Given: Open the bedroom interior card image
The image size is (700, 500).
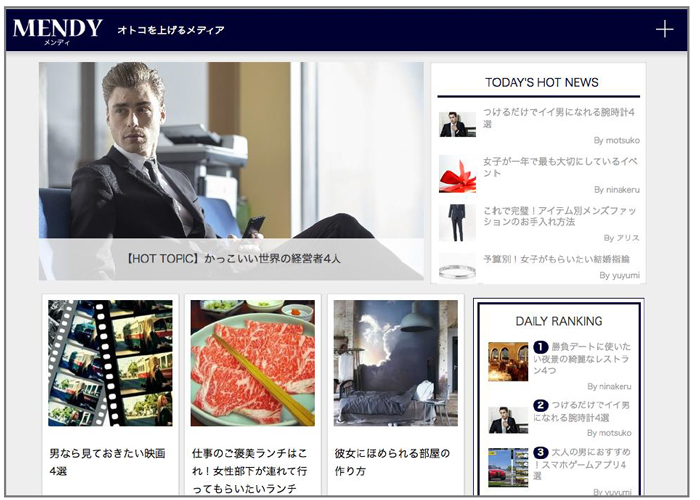Looking at the screenshot, I should (396, 363).
